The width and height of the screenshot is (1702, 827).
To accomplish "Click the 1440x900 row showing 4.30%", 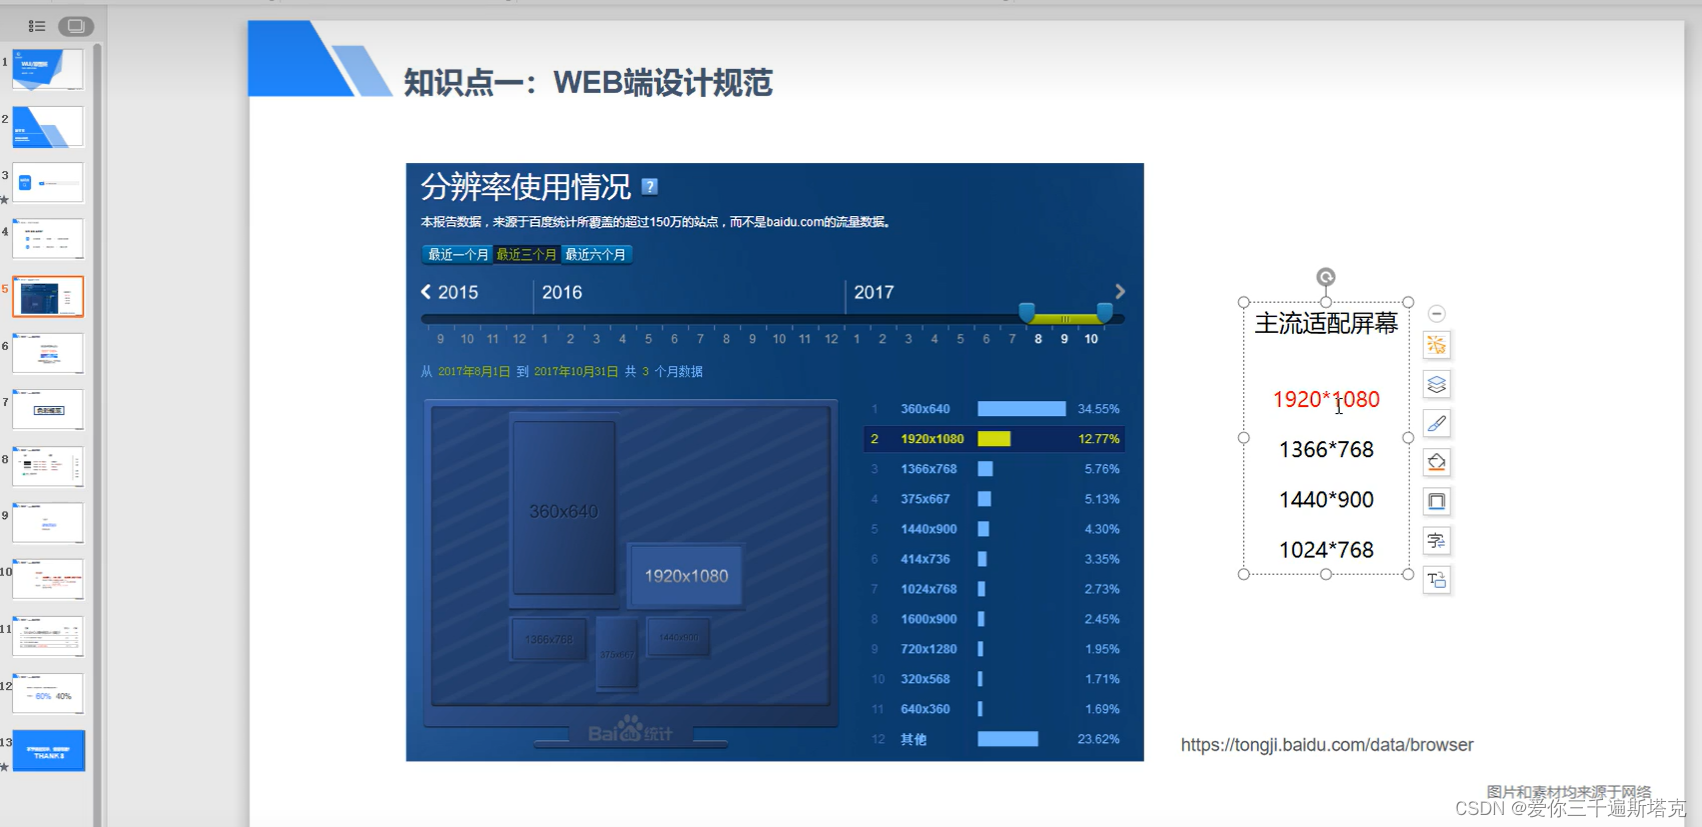I will [995, 529].
